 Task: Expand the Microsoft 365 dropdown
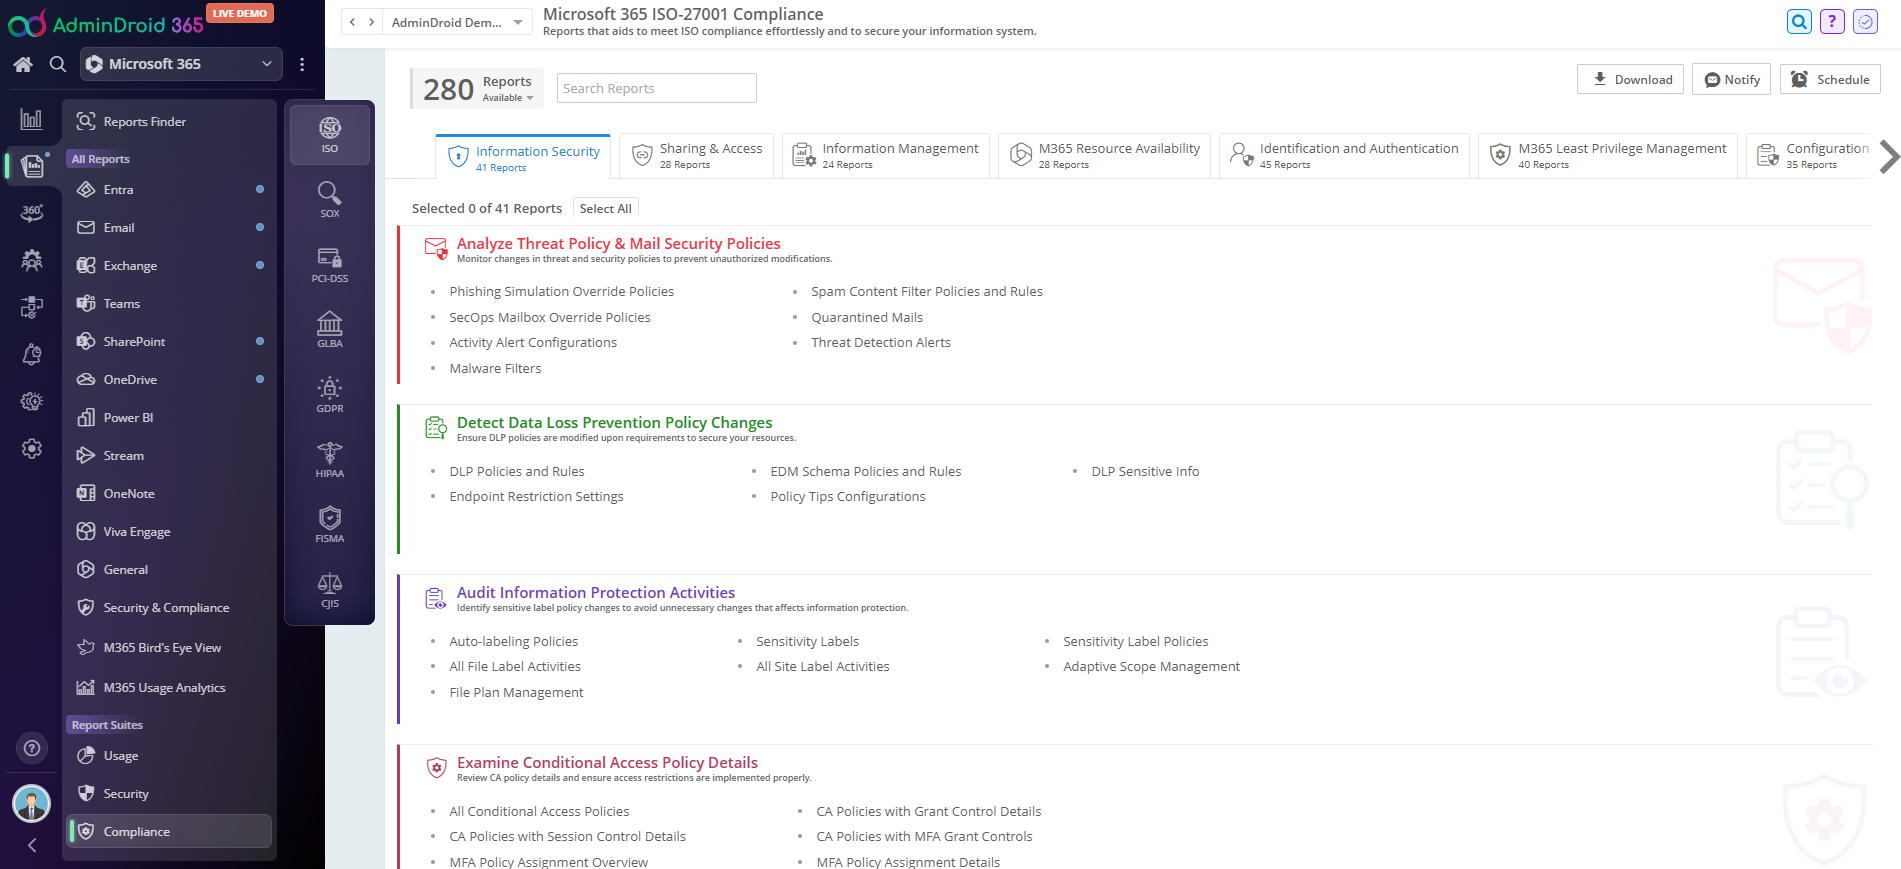click(181, 64)
